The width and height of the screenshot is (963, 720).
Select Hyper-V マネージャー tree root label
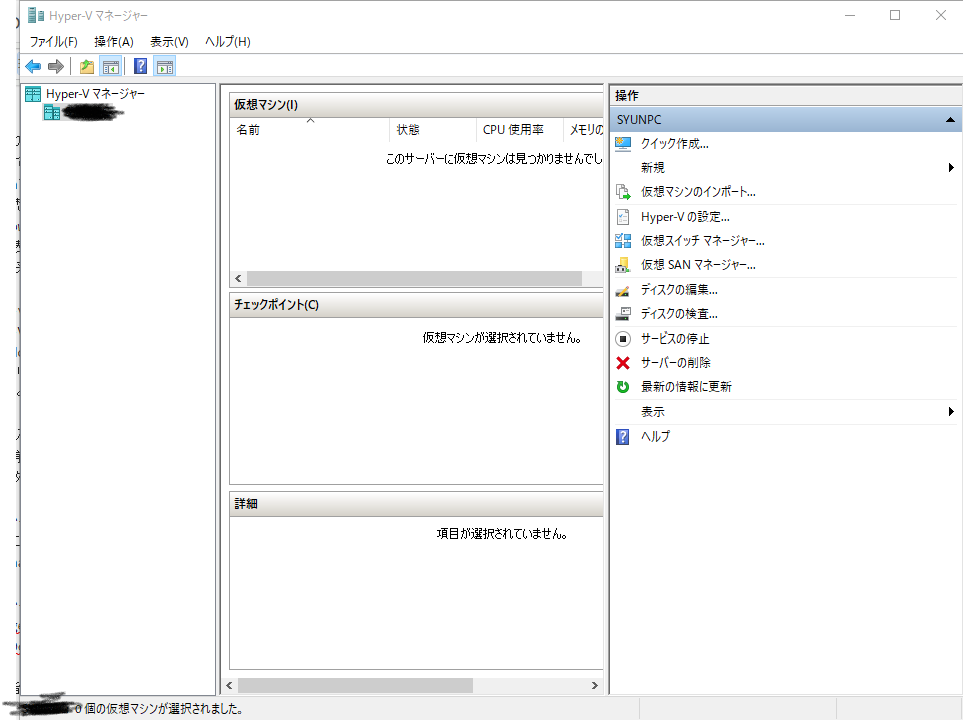click(x=95, y=94)
